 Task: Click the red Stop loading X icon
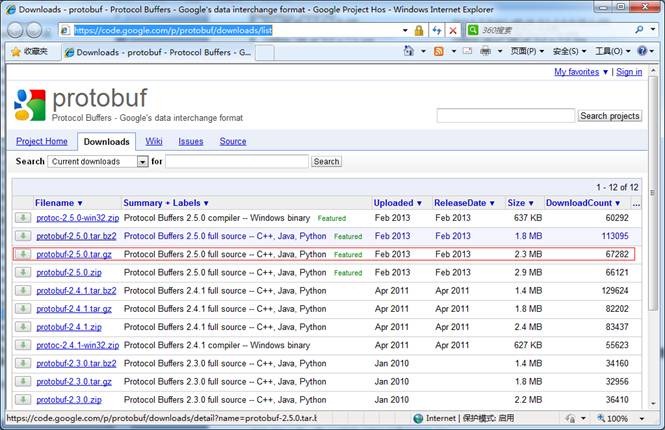(x=453, y=31)
